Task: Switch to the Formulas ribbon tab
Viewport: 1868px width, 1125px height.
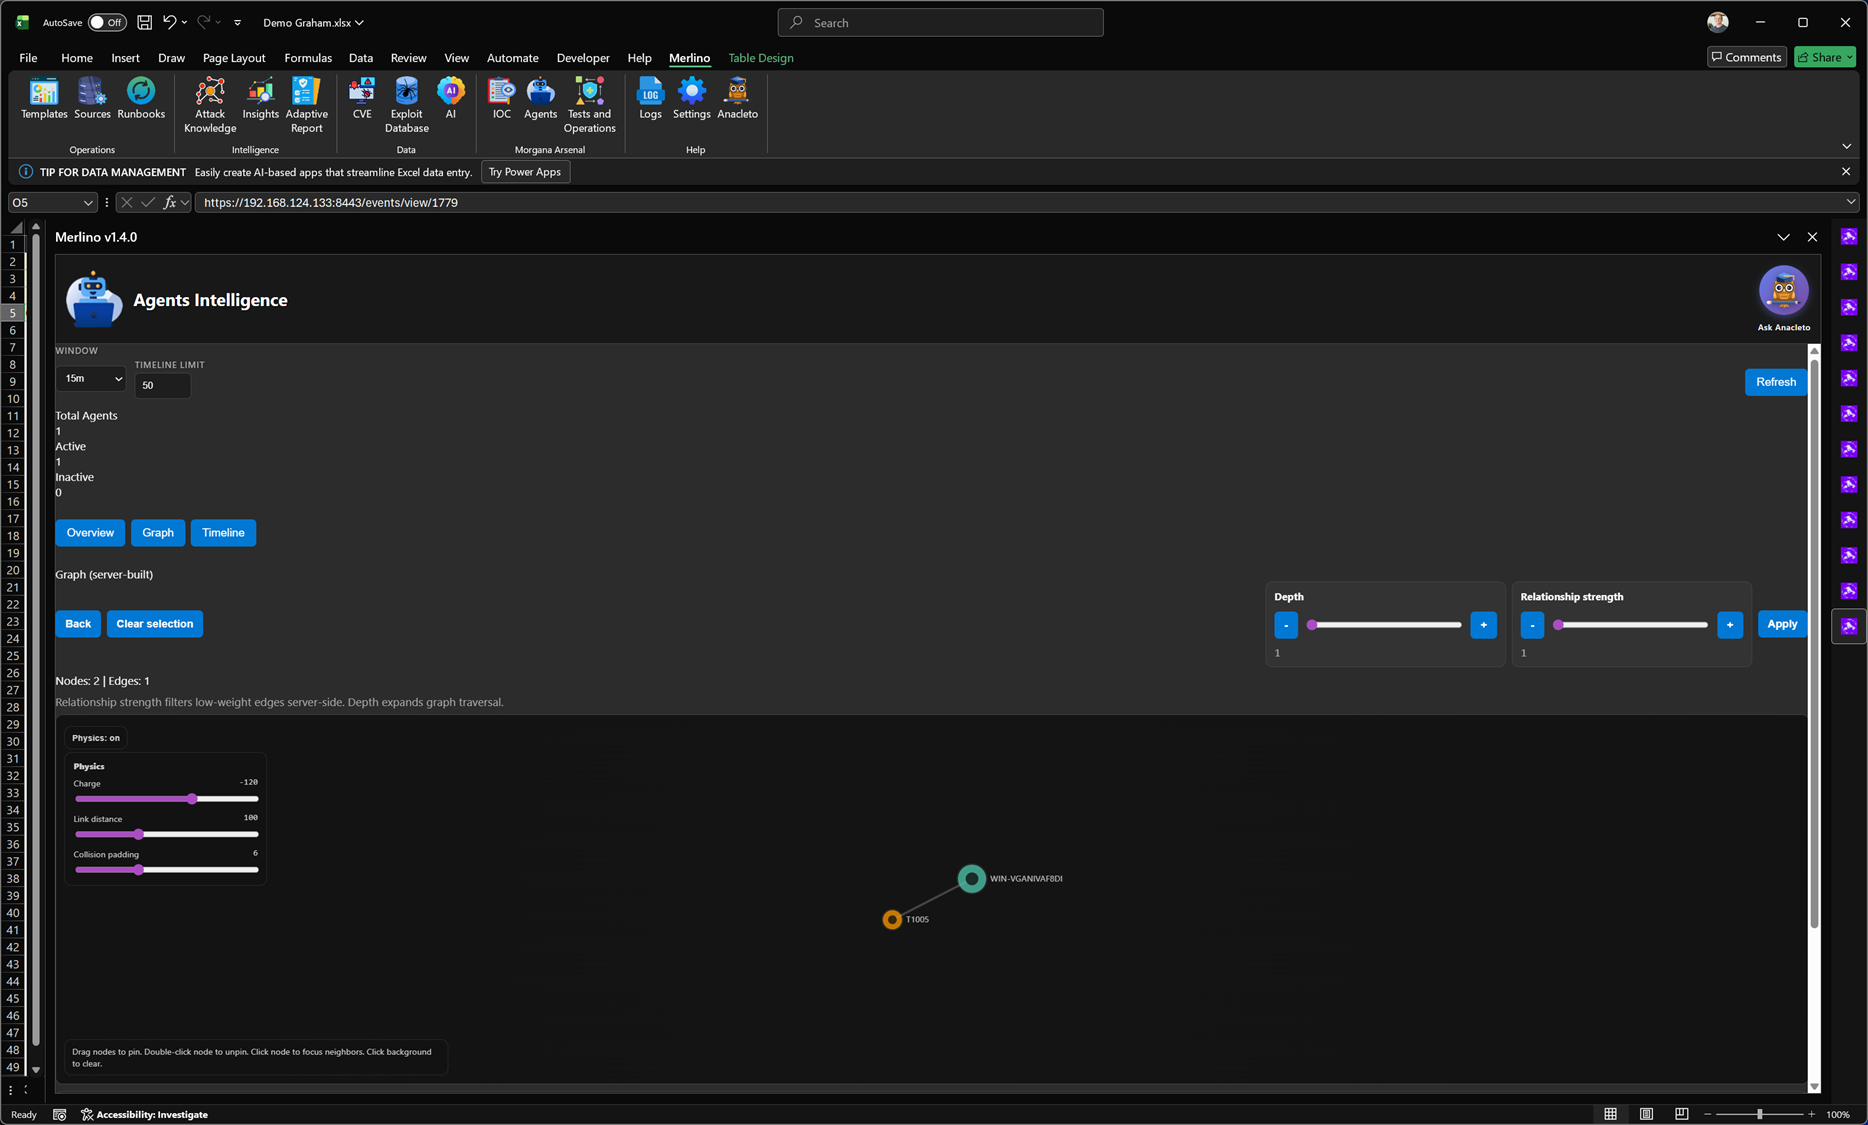Action: pyautogui.click(x=308, y=58)
